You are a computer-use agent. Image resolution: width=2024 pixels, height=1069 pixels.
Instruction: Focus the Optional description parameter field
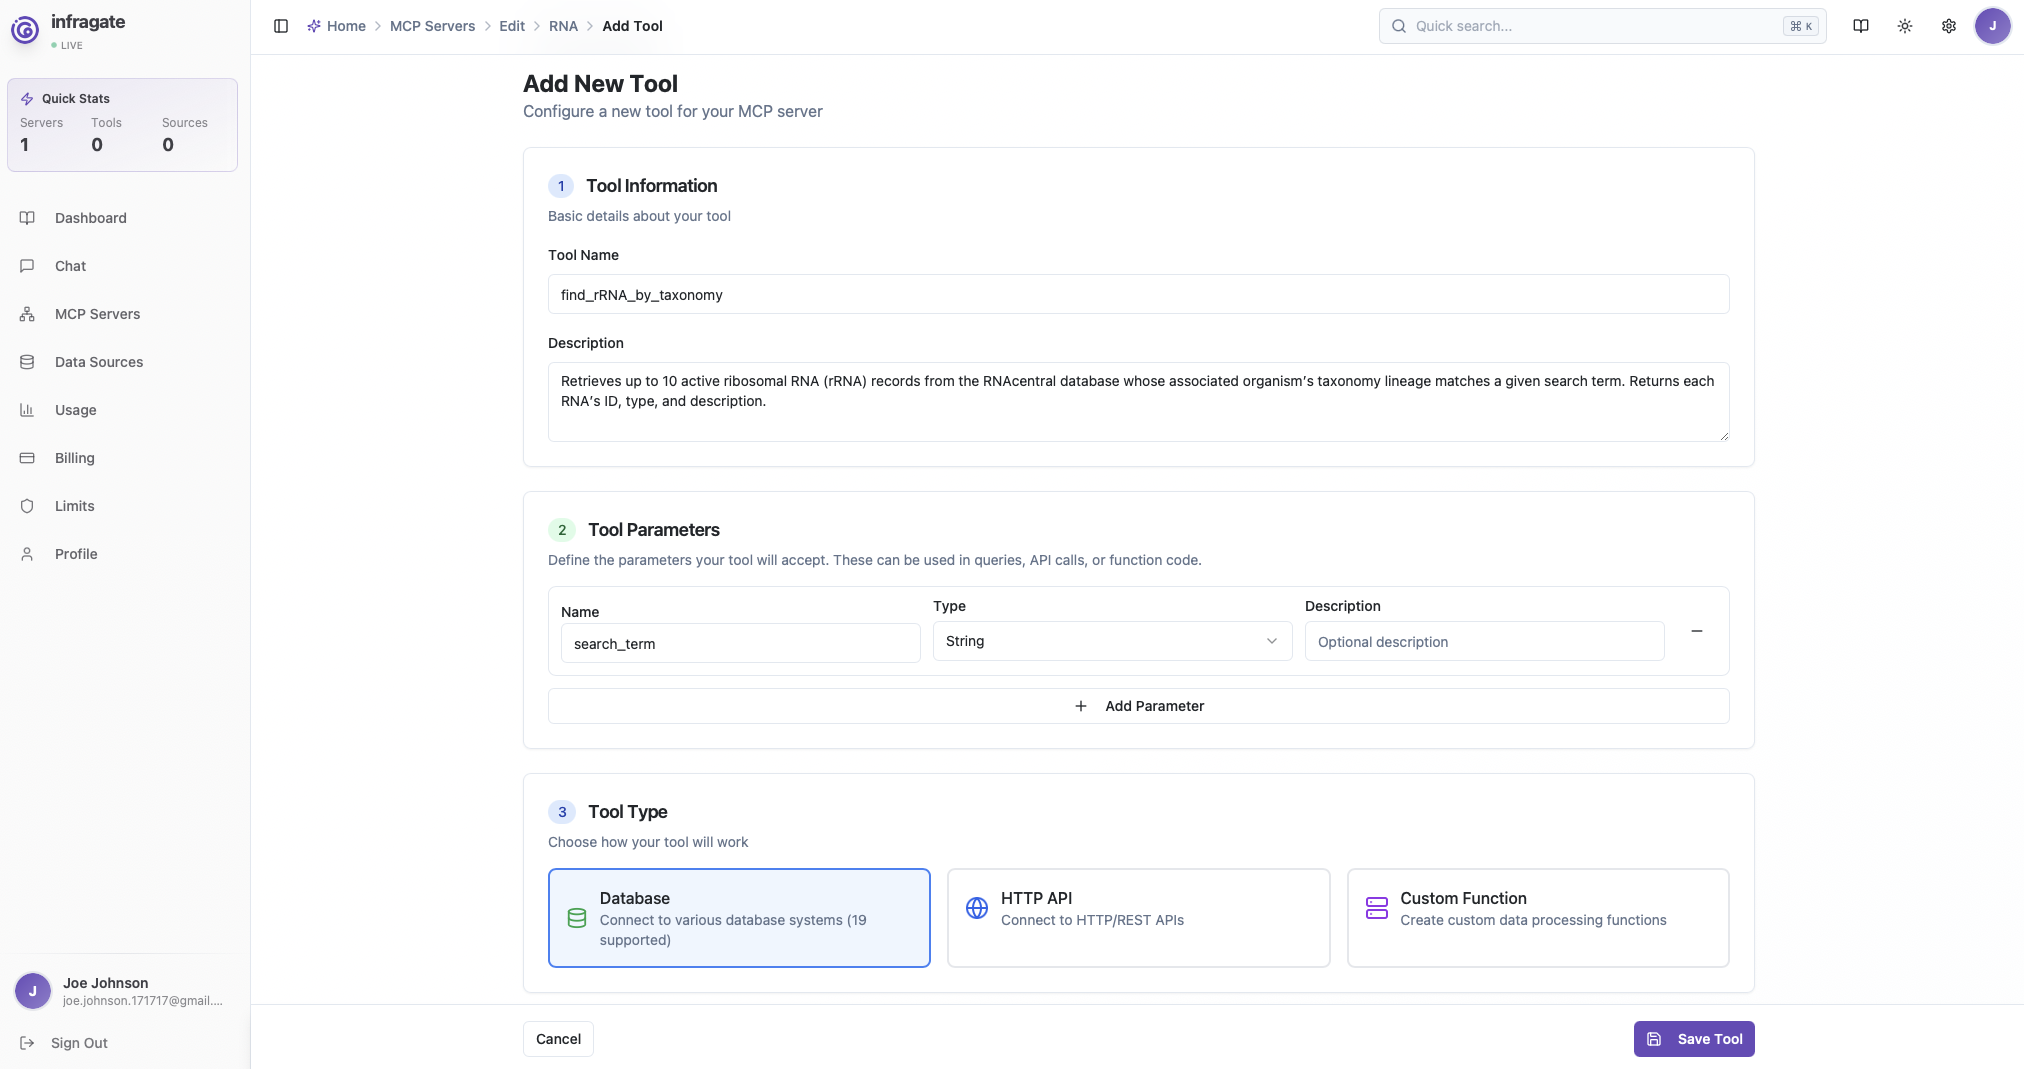[1484, 641]
